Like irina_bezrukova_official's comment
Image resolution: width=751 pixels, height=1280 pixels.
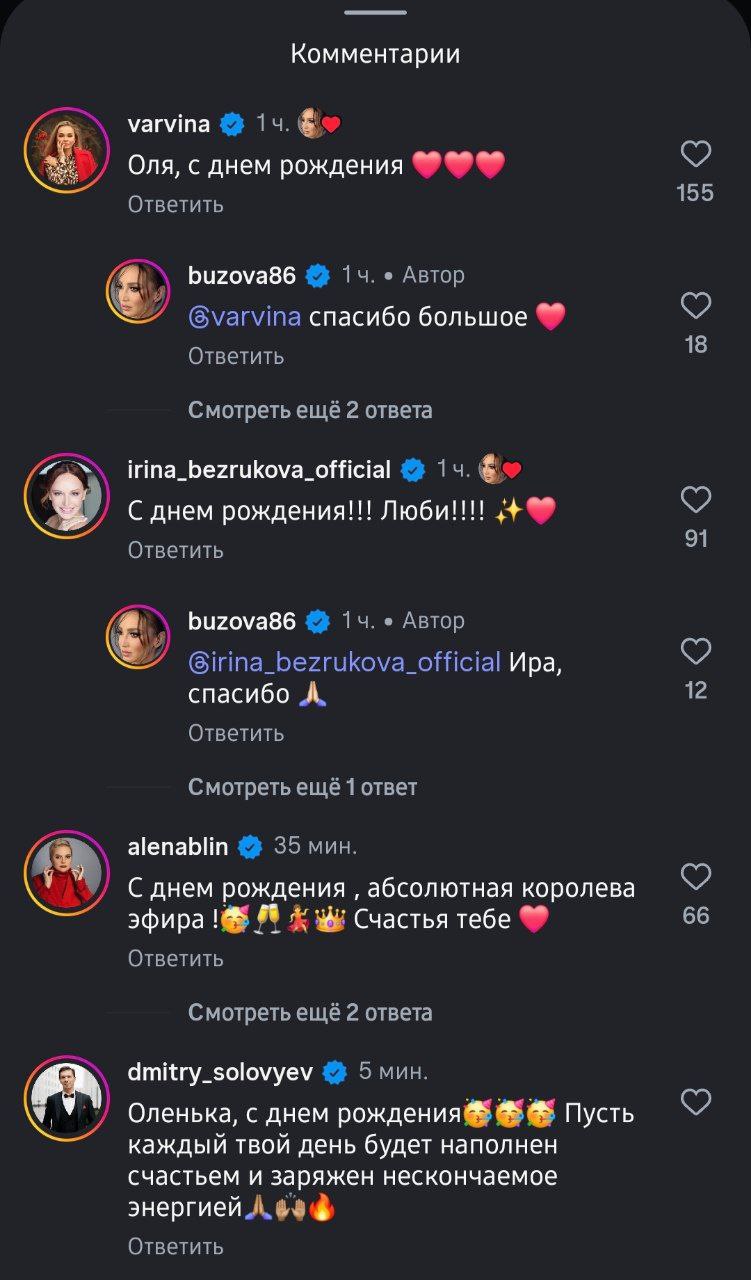click(x=695, y=500)
